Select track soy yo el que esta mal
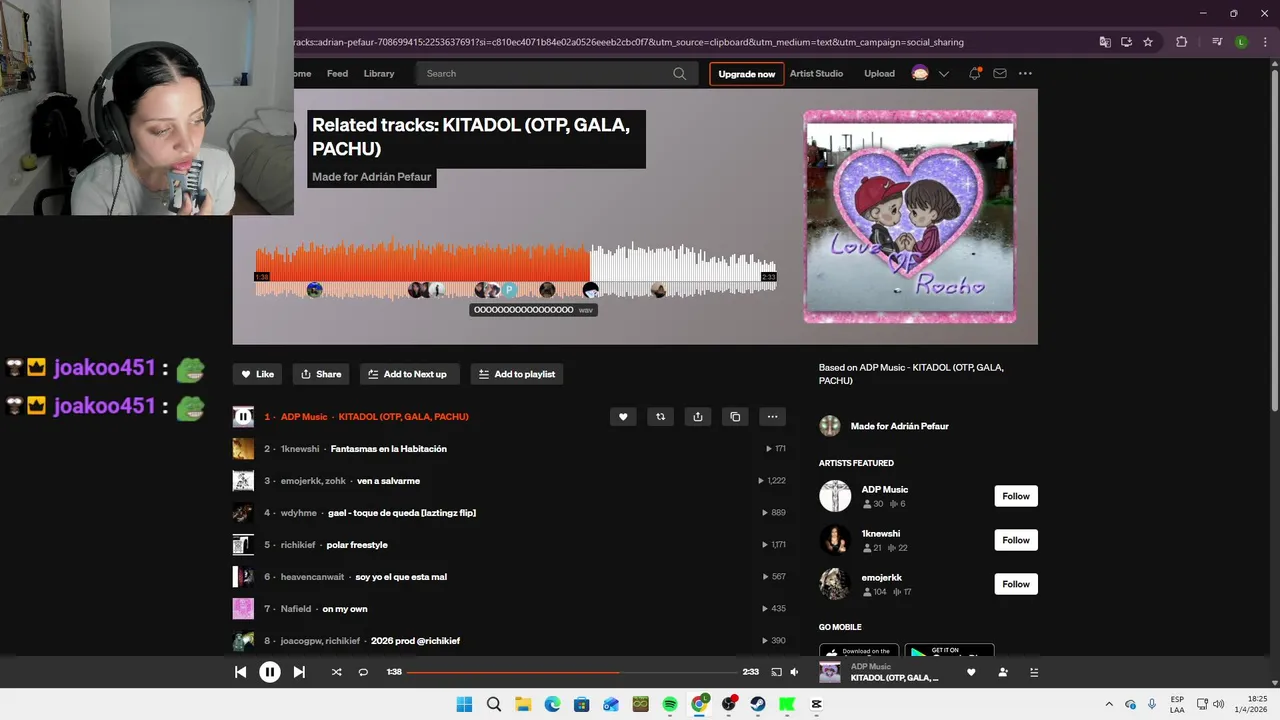Image resolution: width=1280 pixels, height=720 pixels. click(x=401, y=577)
